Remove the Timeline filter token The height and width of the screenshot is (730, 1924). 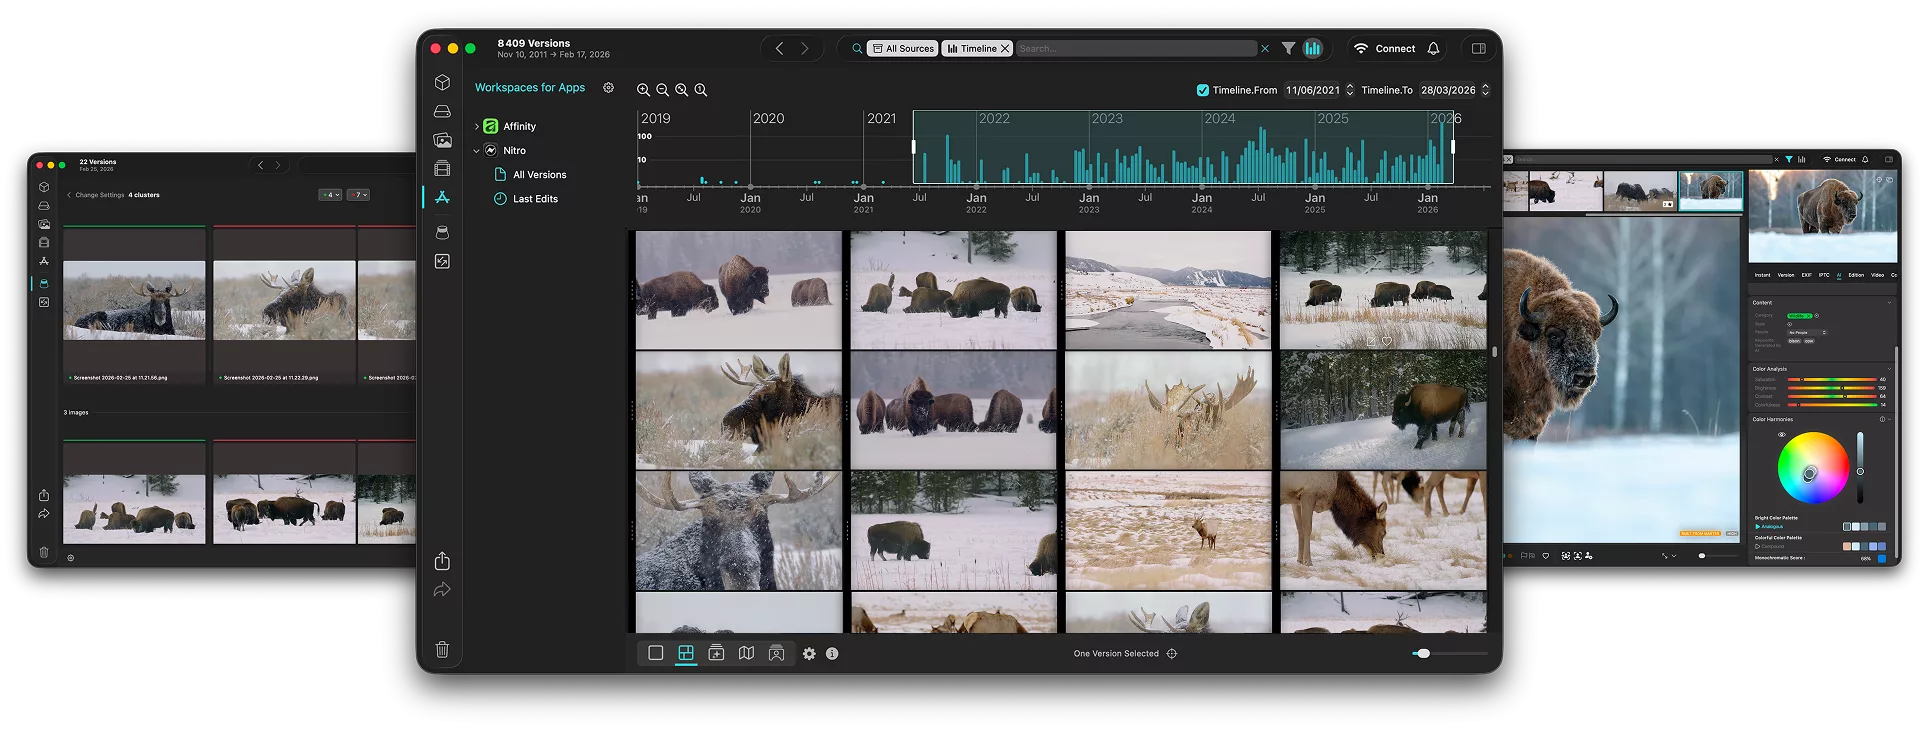[1005, 48]
